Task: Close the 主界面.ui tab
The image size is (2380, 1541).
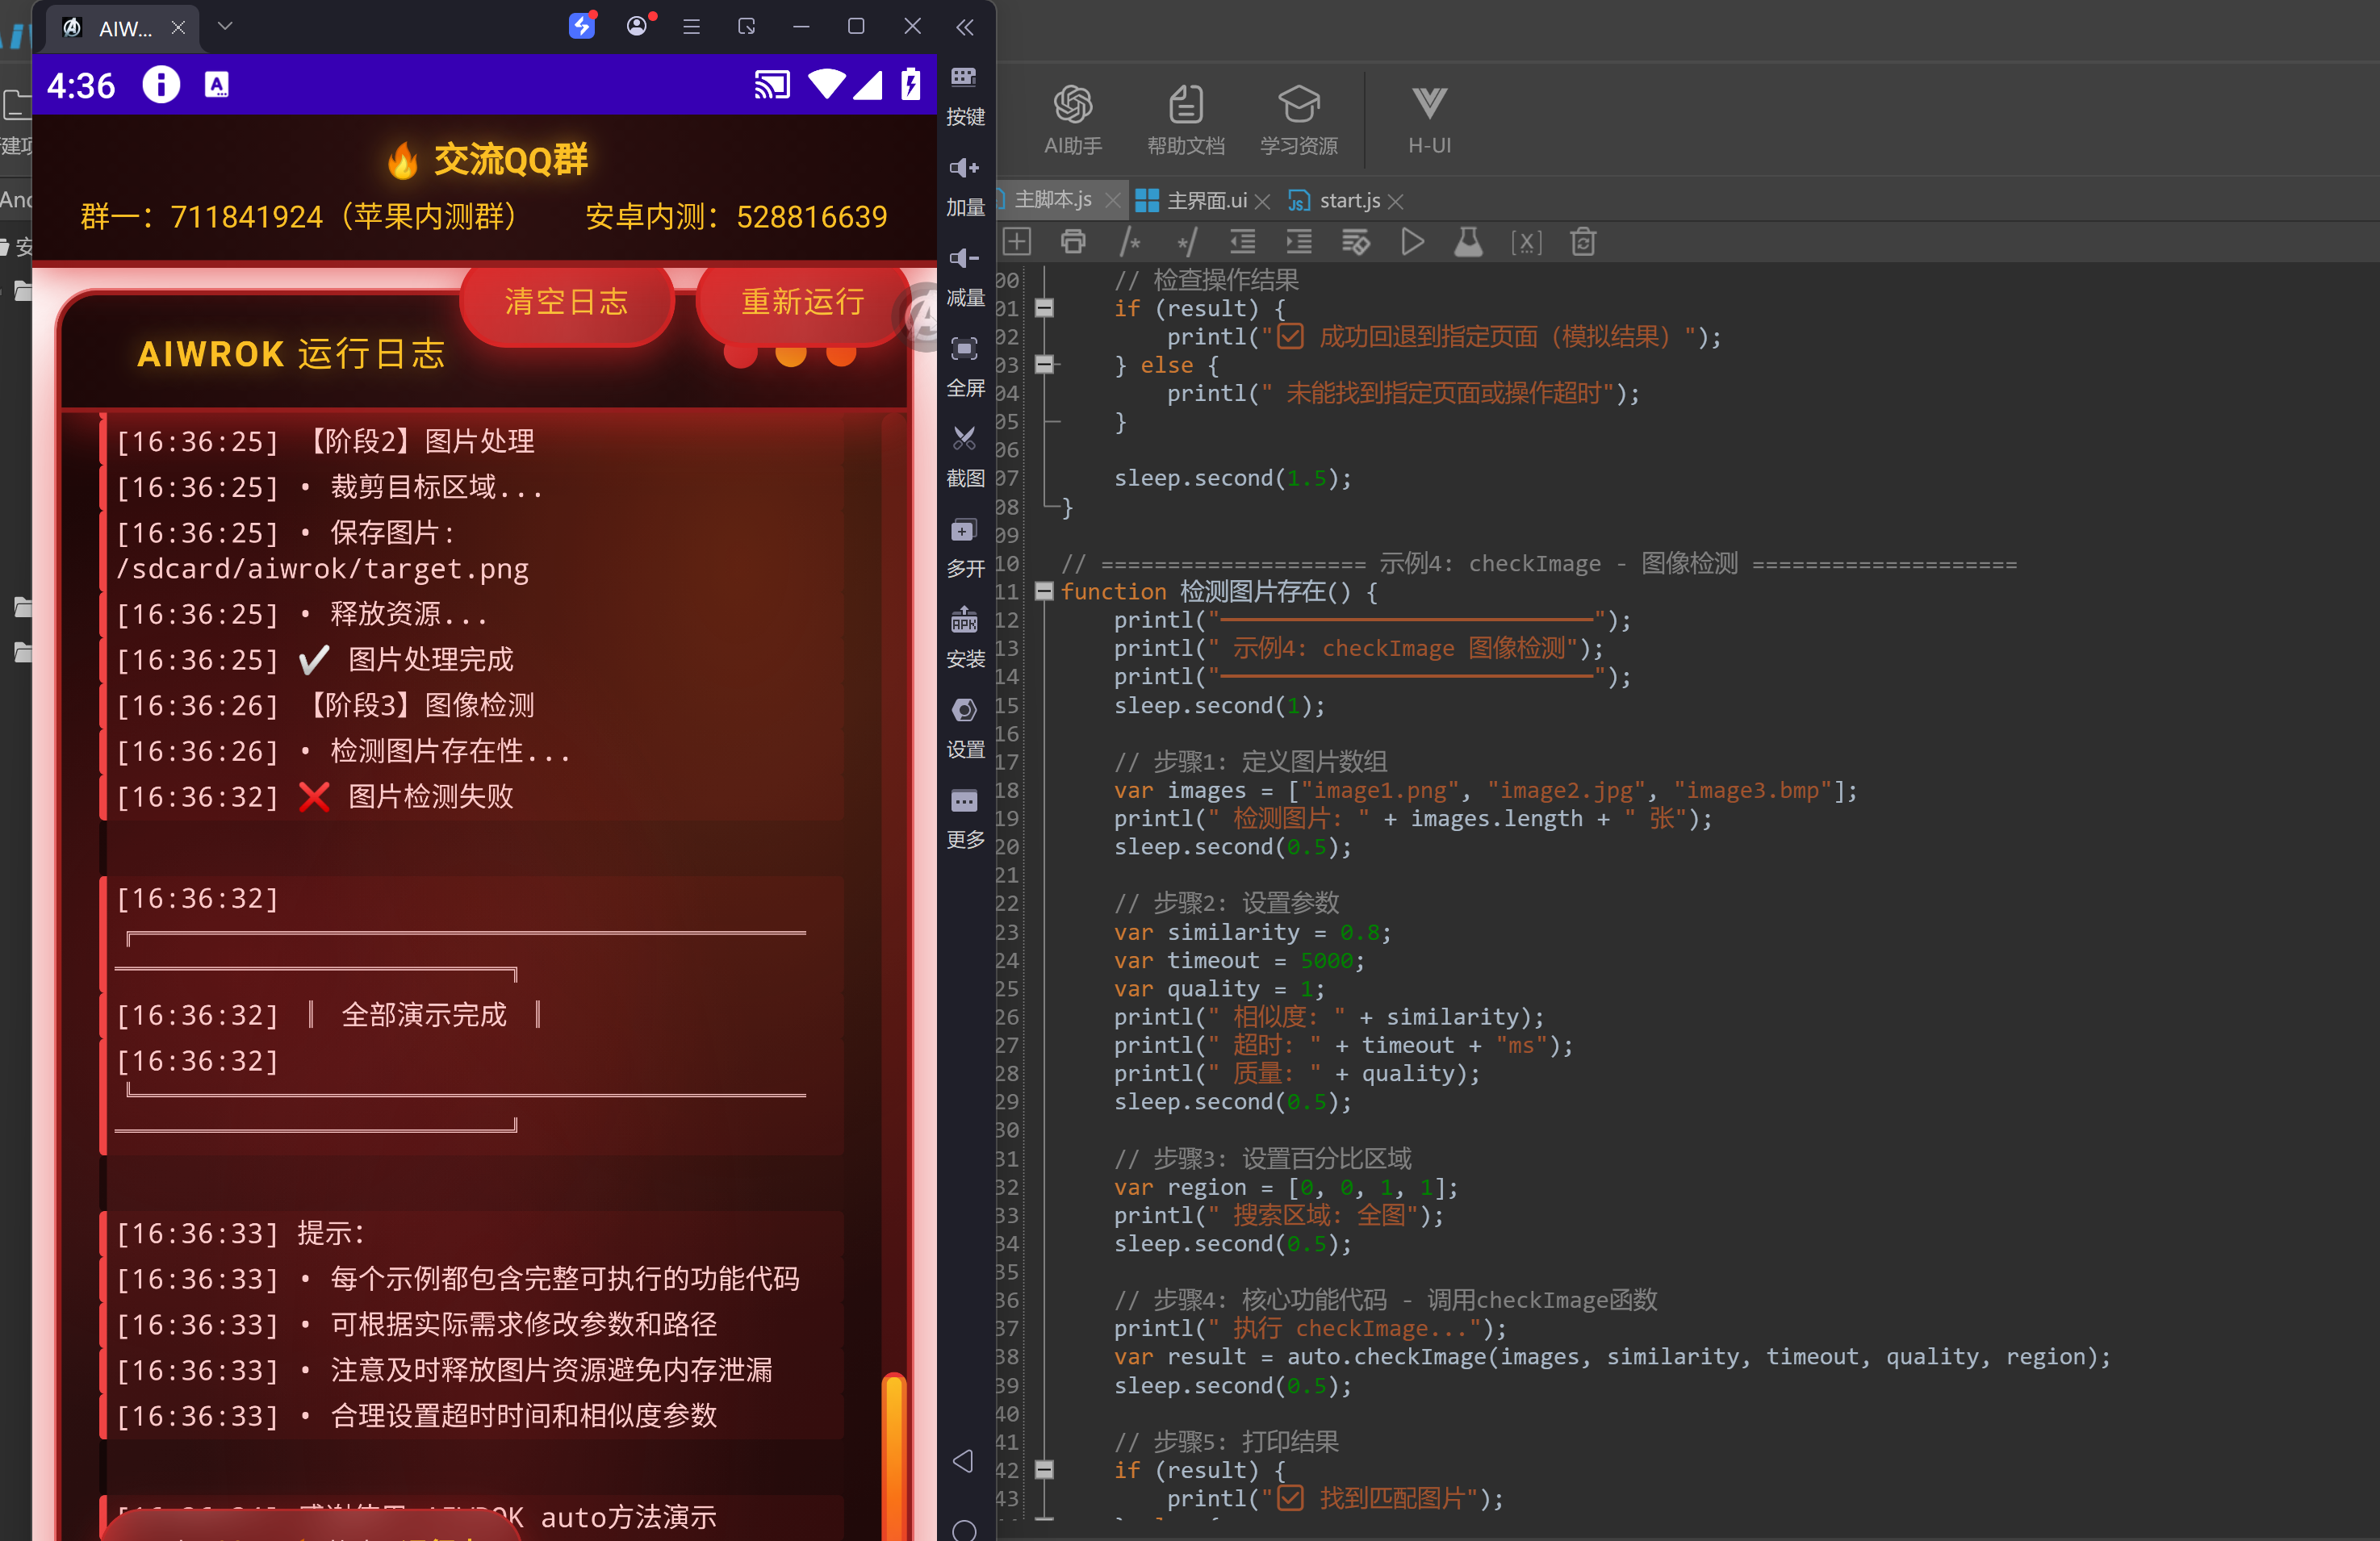Action: (x=1263, y=202)
